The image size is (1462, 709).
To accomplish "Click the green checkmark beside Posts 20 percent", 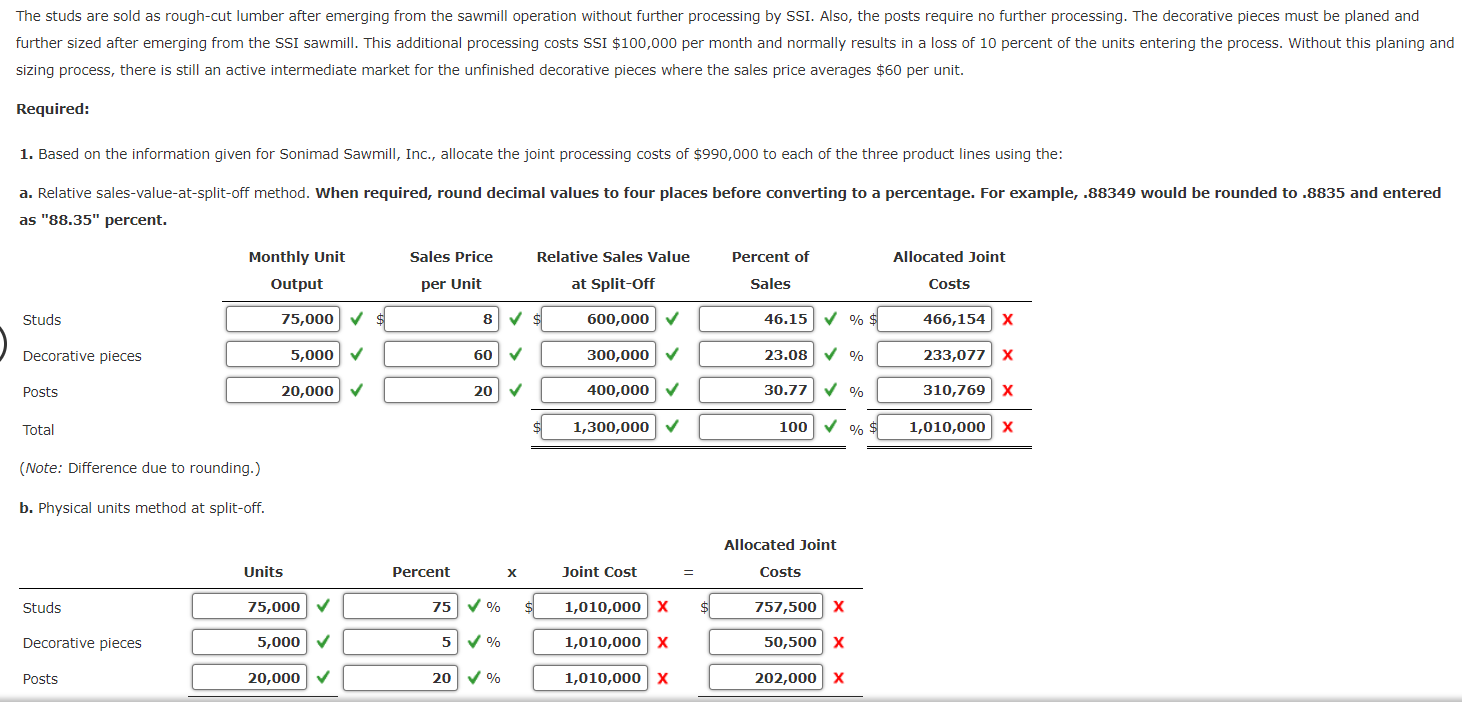I will tap(473, 678).
